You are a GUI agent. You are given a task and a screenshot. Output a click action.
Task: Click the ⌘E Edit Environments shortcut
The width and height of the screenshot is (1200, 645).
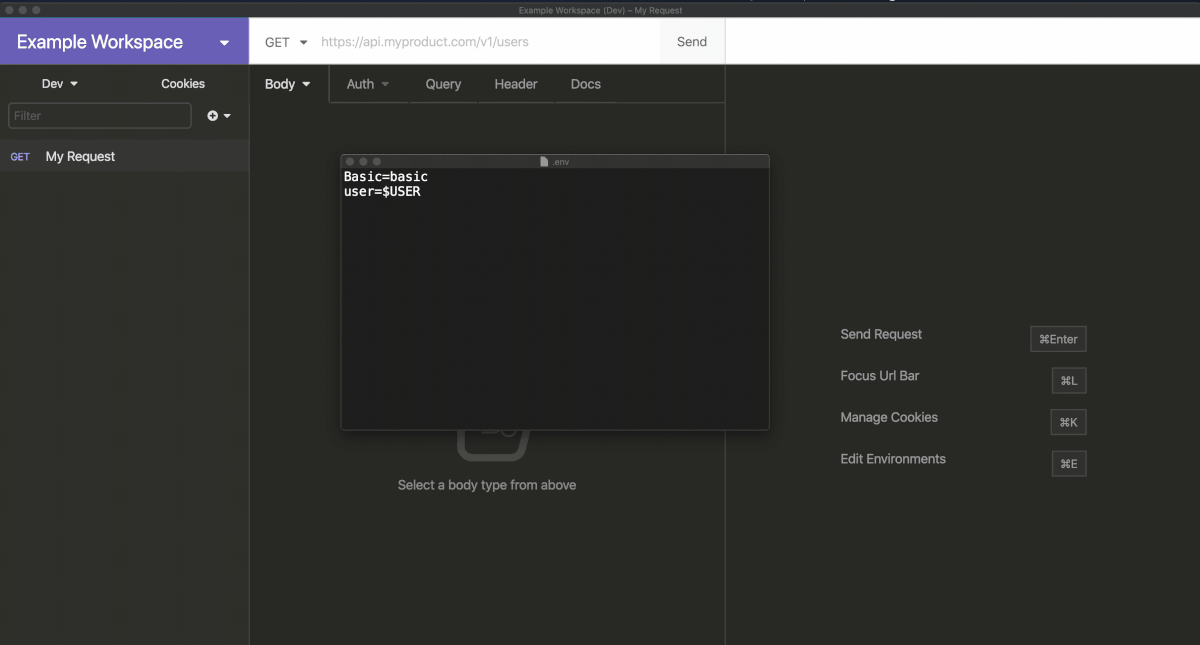click(x=1069, y=464)
